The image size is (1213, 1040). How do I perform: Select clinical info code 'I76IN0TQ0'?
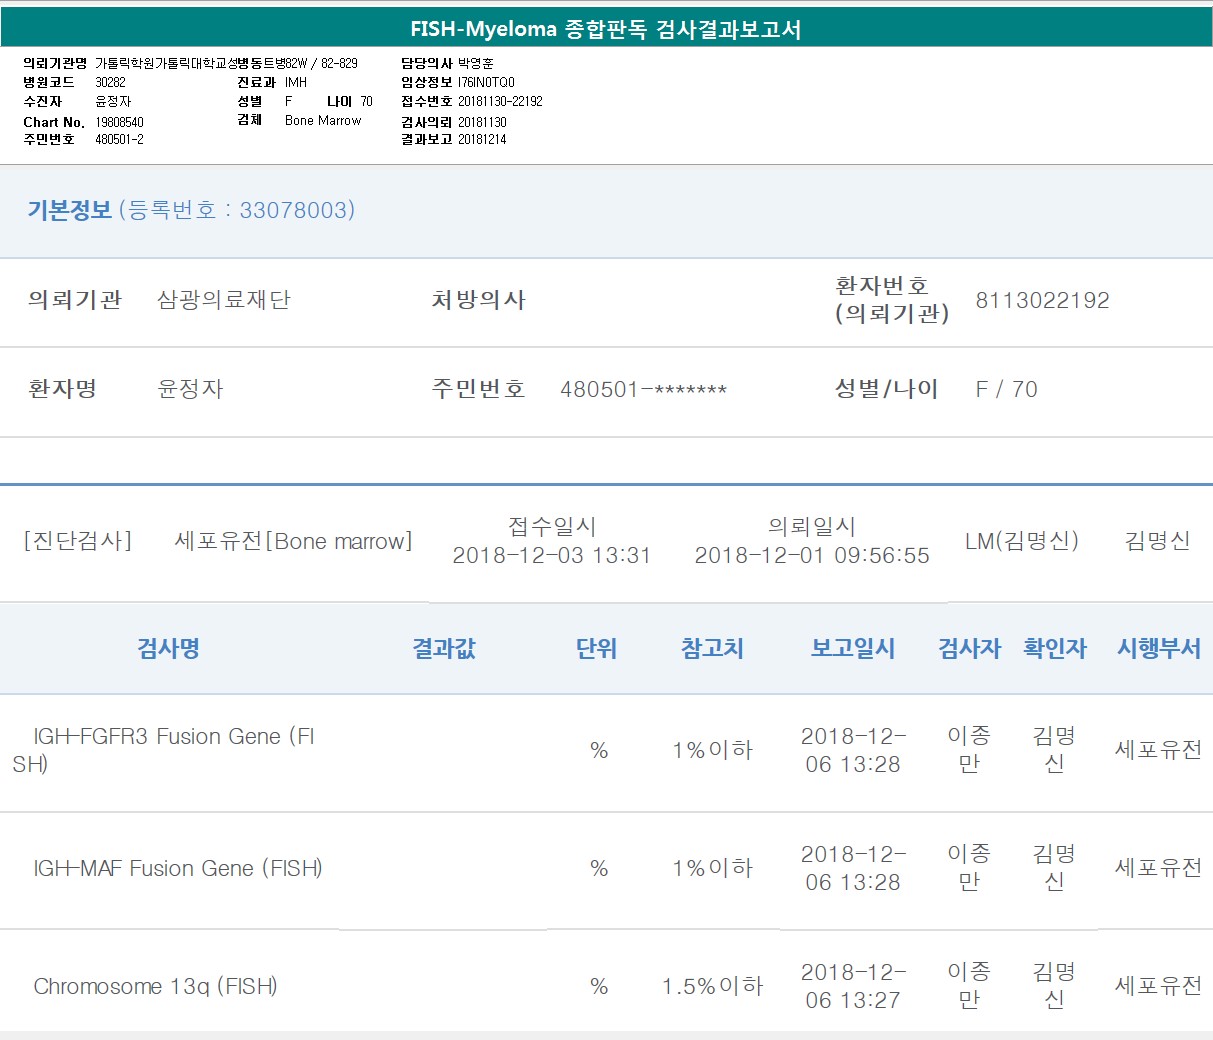coord(486,82)
